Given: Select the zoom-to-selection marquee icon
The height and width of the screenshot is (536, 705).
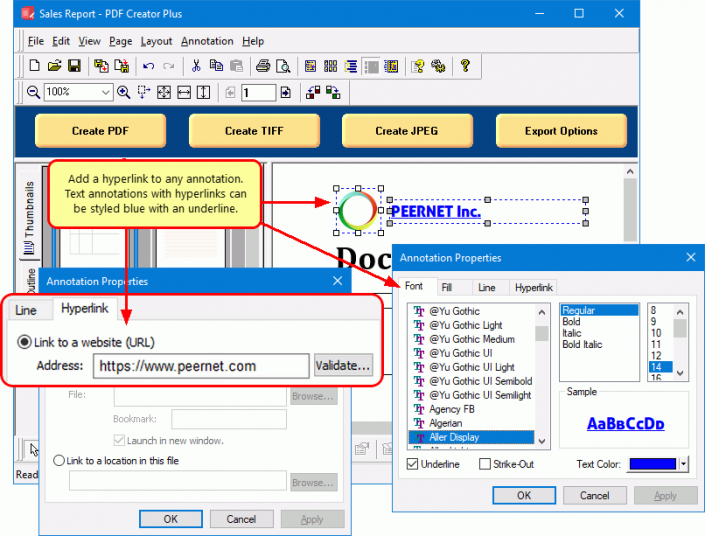Looking at the screenshot, I should [x=143, y=92].
